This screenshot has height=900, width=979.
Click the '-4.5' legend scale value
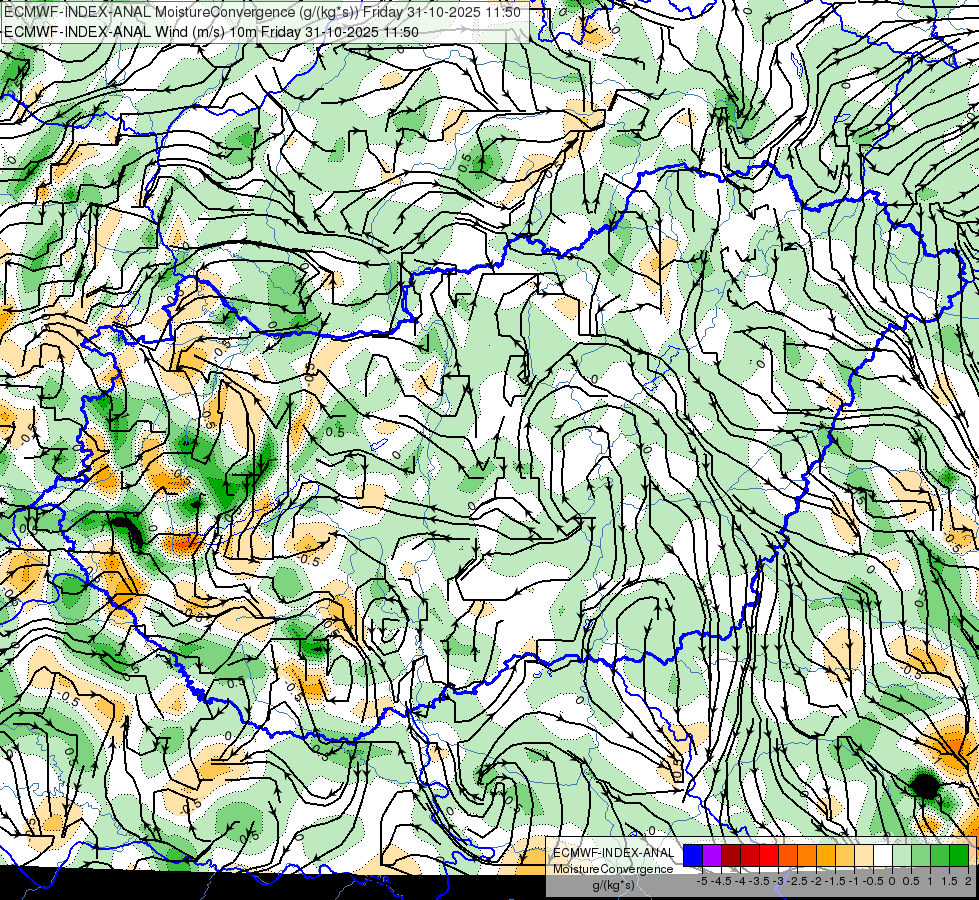(x=721, y=881)
